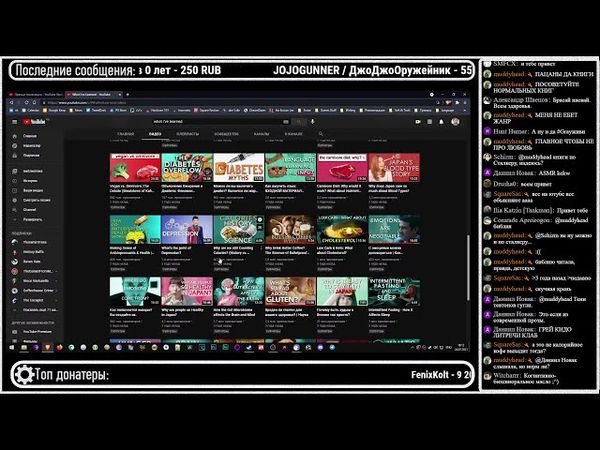
Task: Open the vegan vs omnivore thumbnail
Action: click(x=135, y=168)
